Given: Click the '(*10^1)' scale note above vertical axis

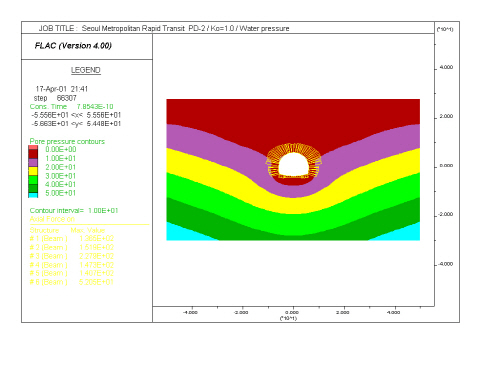Looking at the screenshot, I should (x=445, y=29).
